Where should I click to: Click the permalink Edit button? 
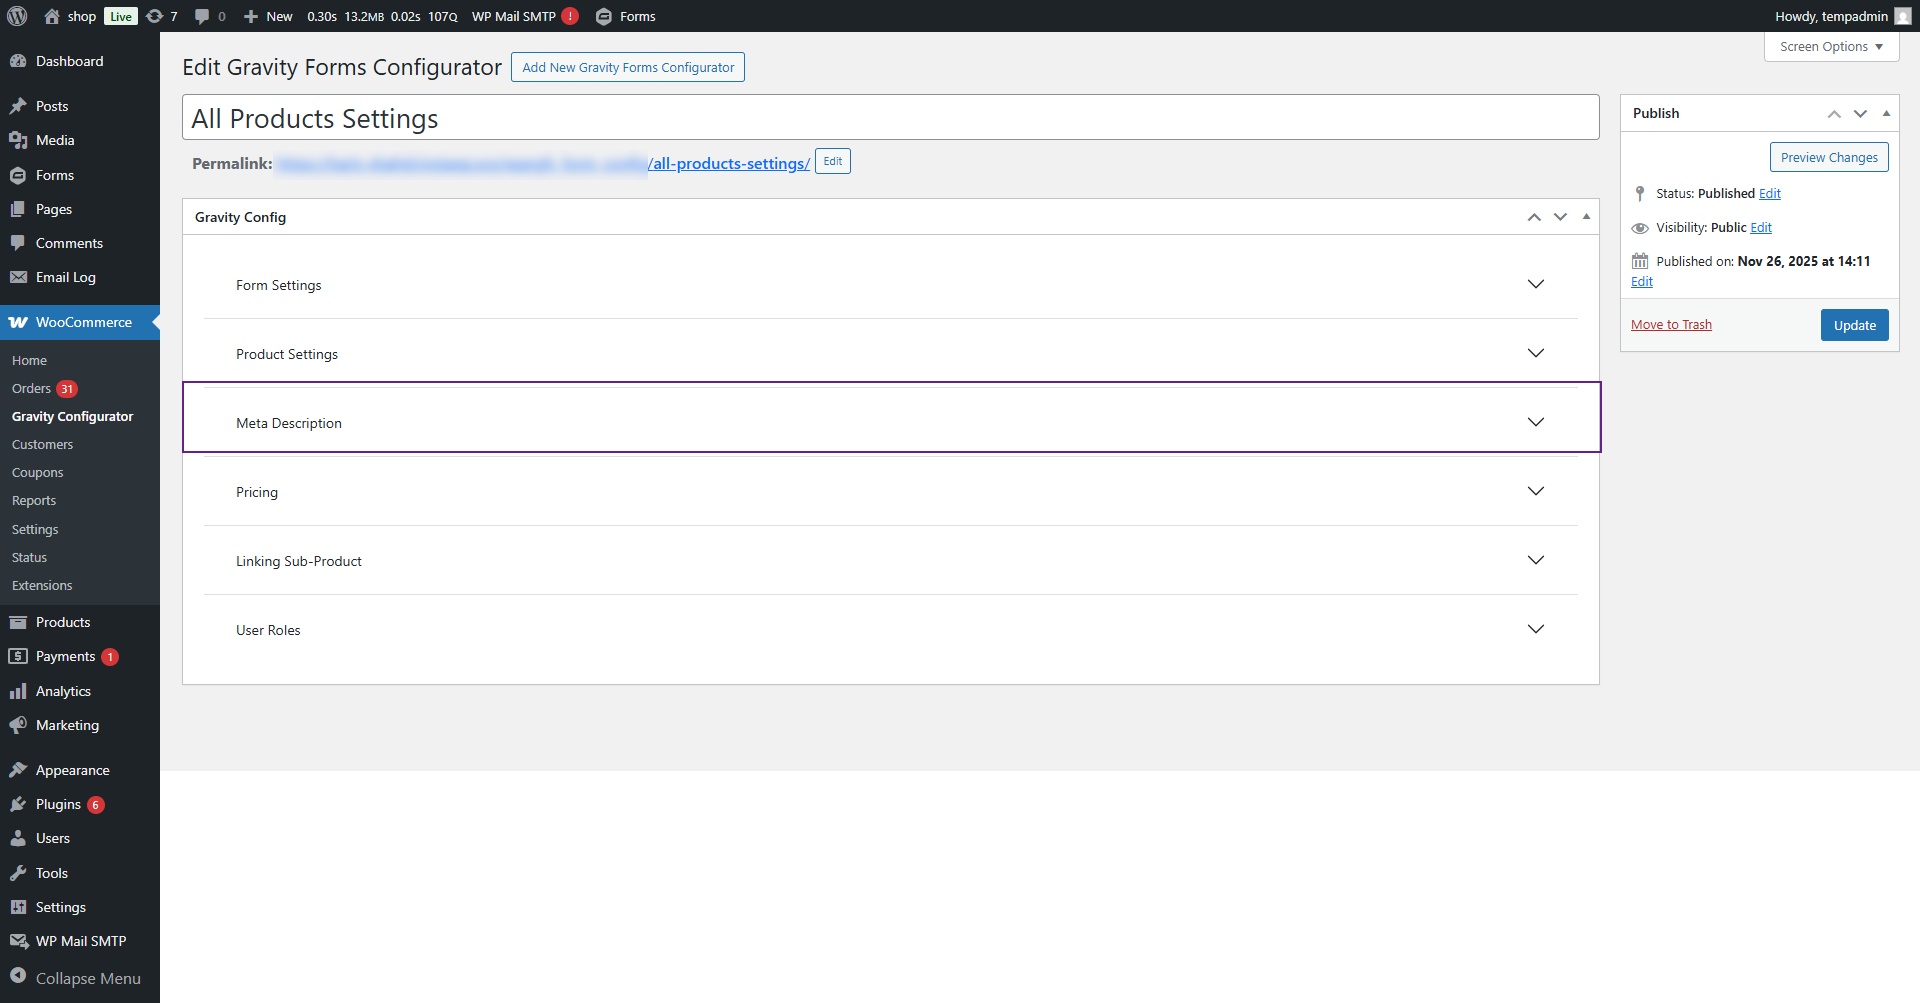(833, 161)
